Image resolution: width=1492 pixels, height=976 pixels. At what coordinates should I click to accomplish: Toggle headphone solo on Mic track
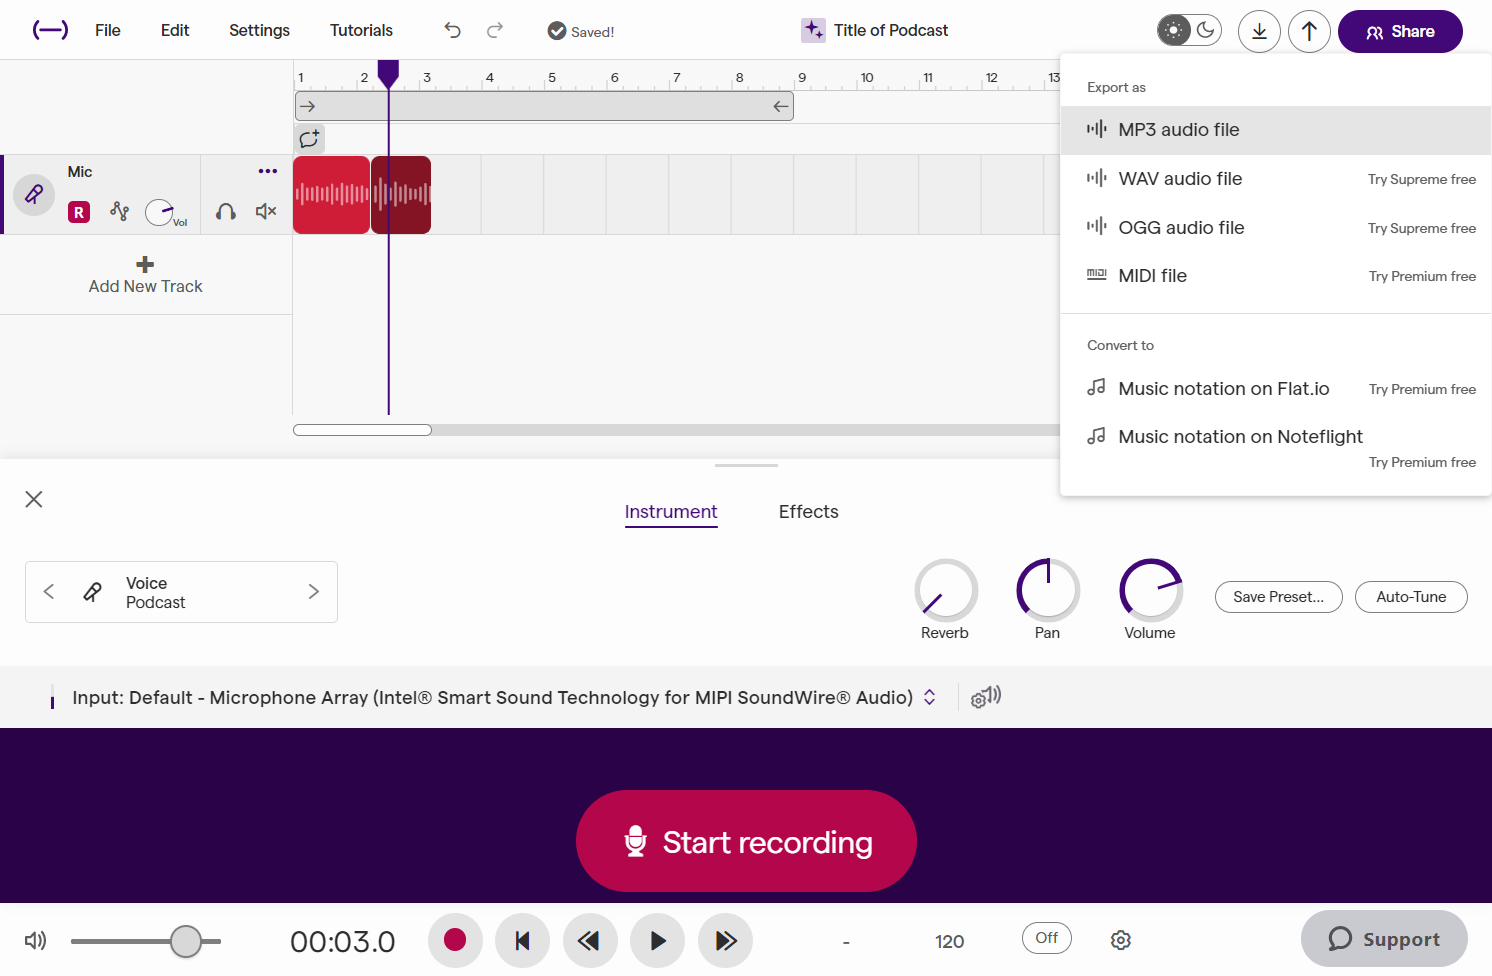click(226, 211)
